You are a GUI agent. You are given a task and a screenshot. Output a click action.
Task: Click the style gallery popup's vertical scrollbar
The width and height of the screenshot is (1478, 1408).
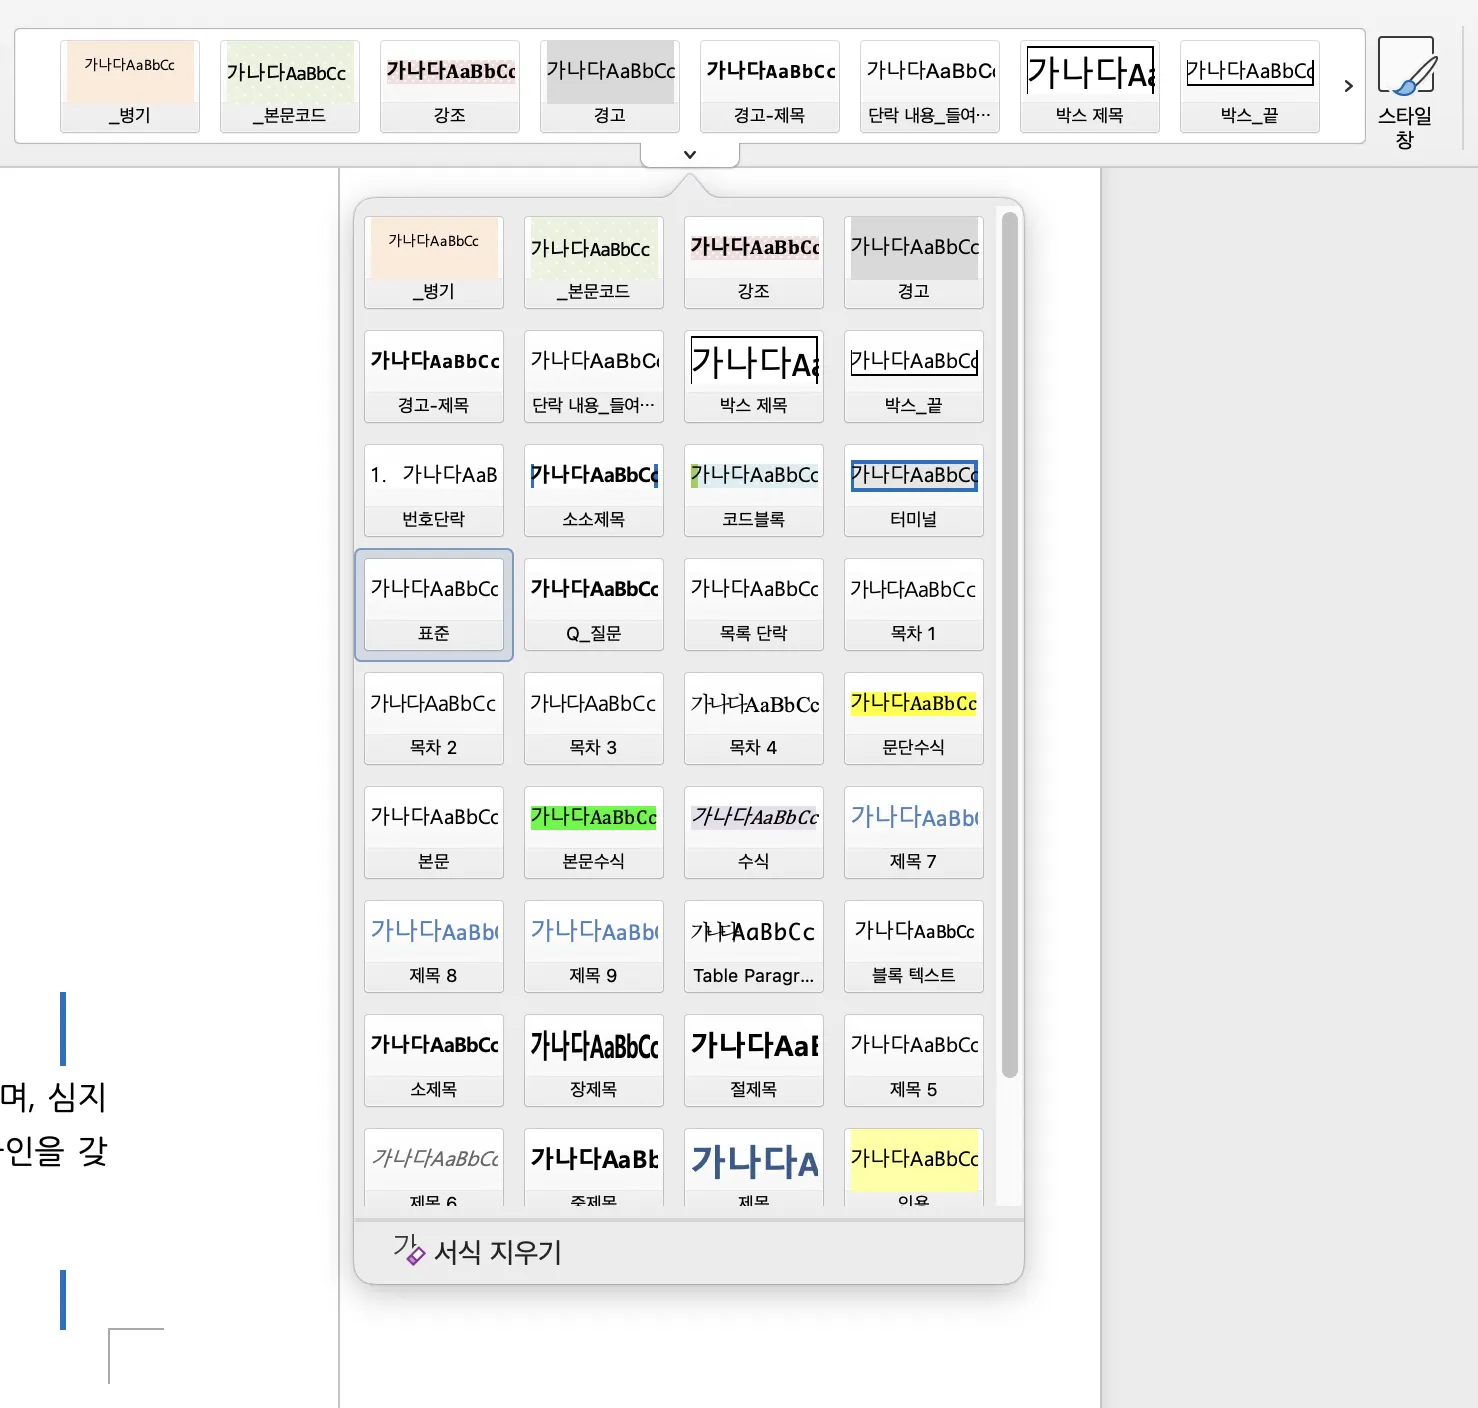click(1010, 644)
